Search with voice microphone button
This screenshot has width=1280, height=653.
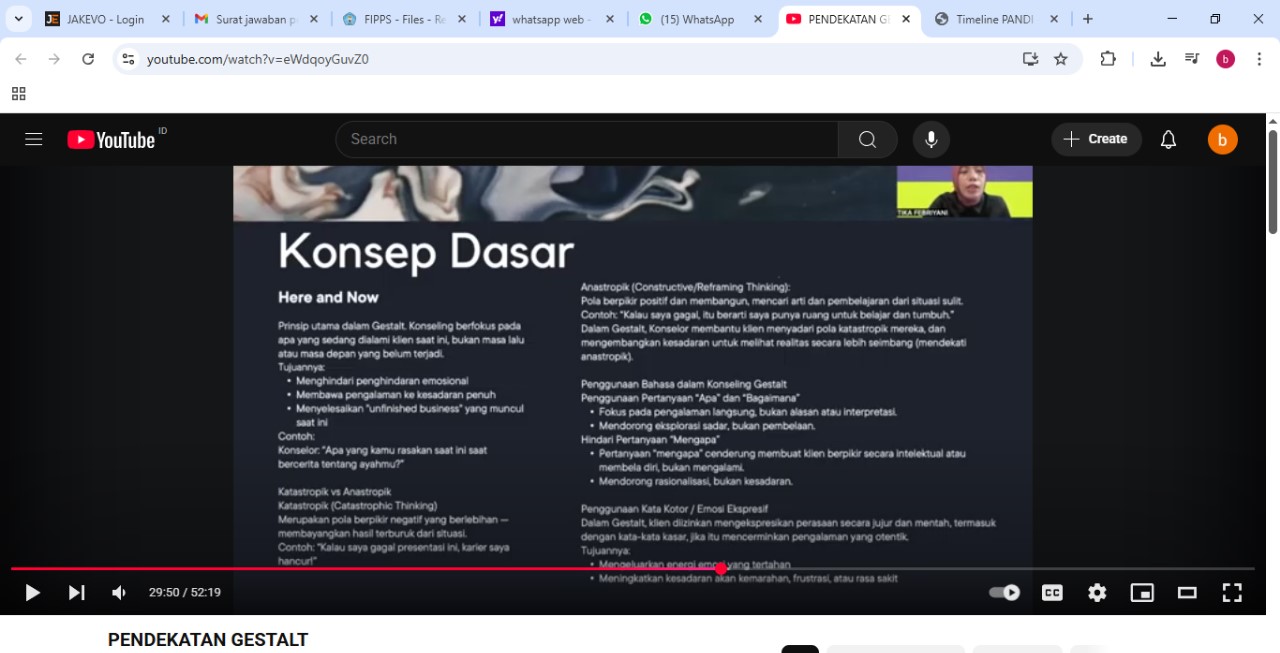tap(931, 139)
